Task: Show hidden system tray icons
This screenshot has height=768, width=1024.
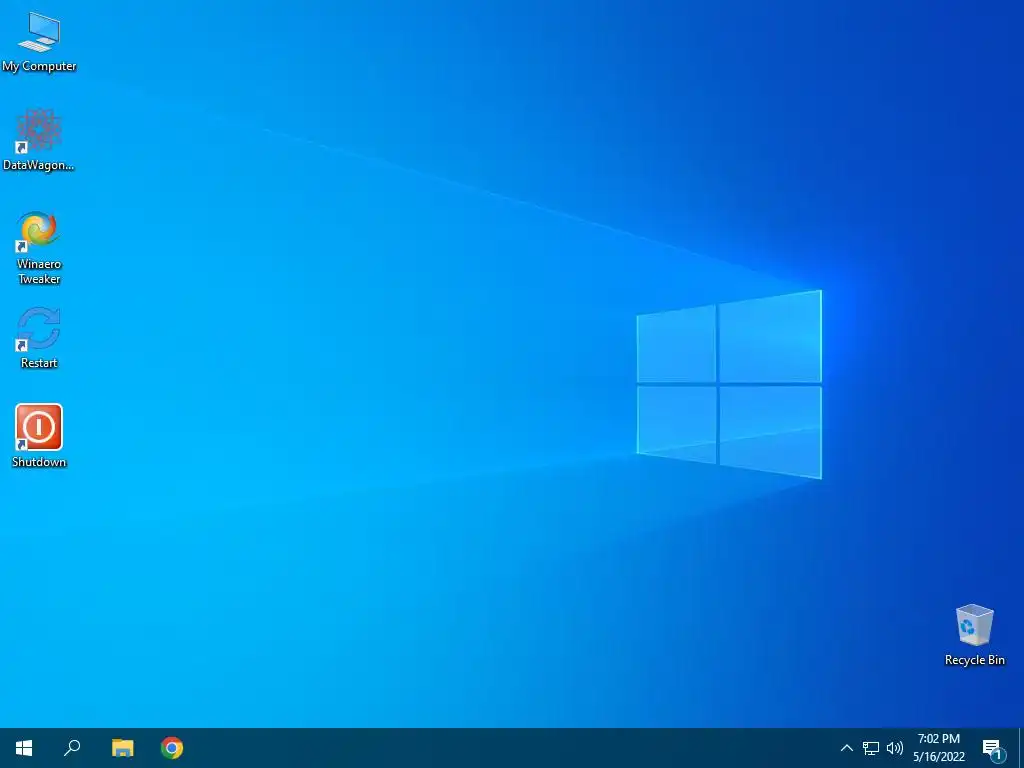Action: (846, 748)
